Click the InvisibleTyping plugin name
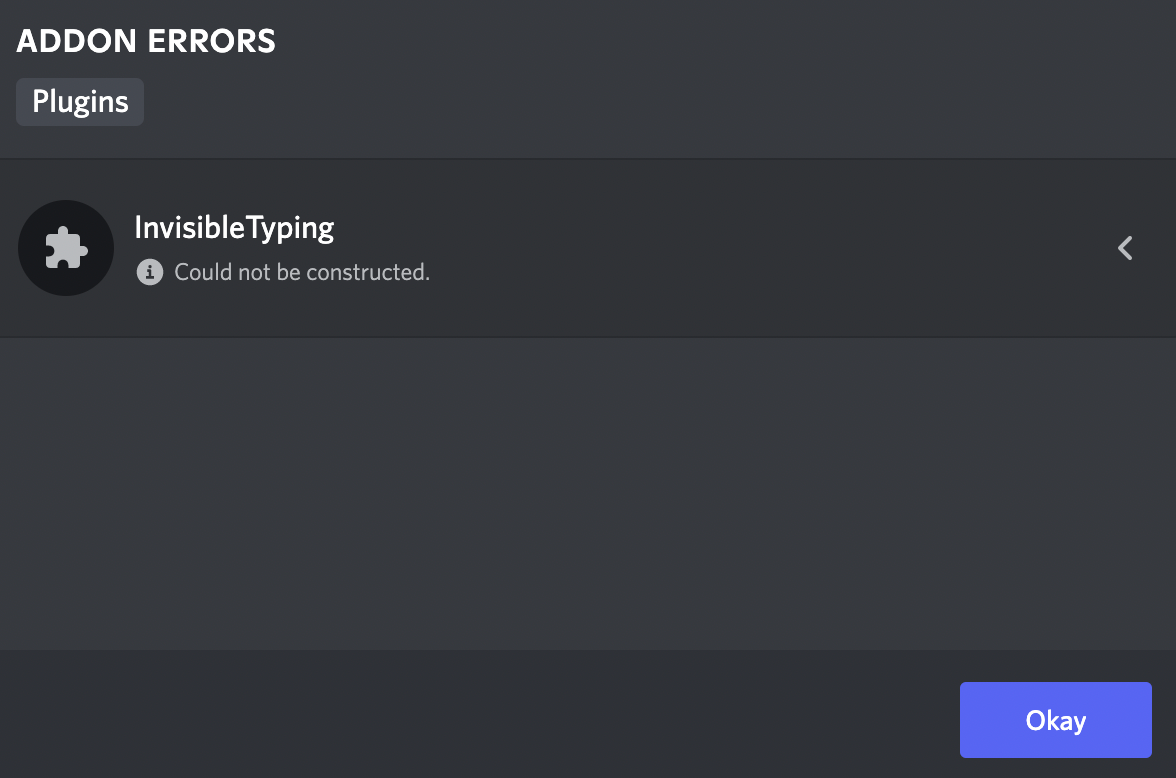The image size is (1176, 778). 234,227
